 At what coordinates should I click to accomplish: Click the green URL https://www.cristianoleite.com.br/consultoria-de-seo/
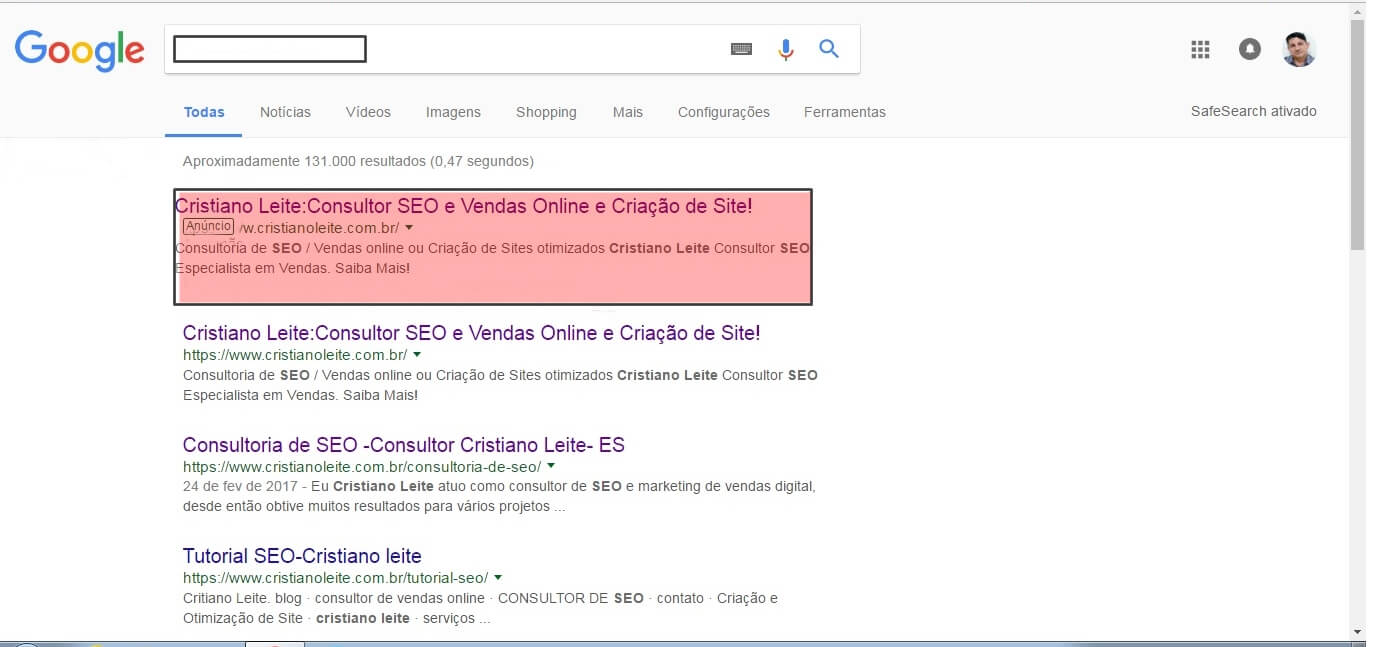(362, 467)
